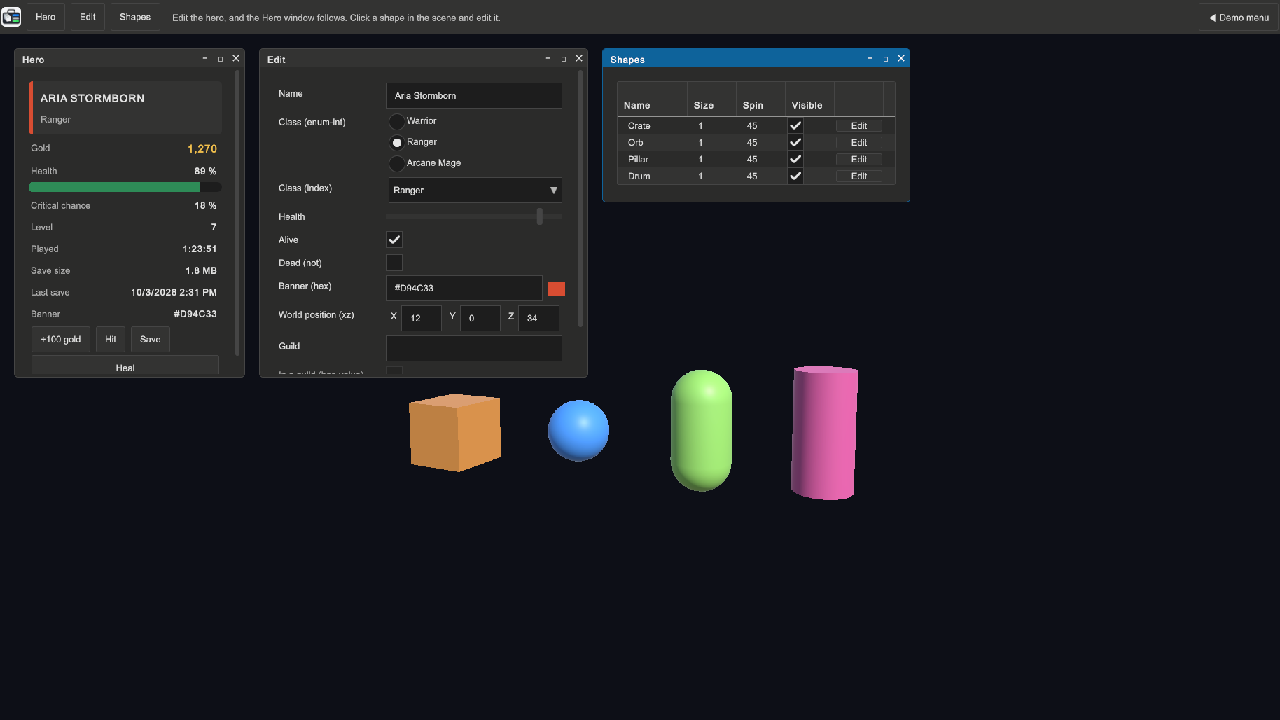
Task: Toggle Visible checkbox for Crate row
Action: tap(796, 126)
